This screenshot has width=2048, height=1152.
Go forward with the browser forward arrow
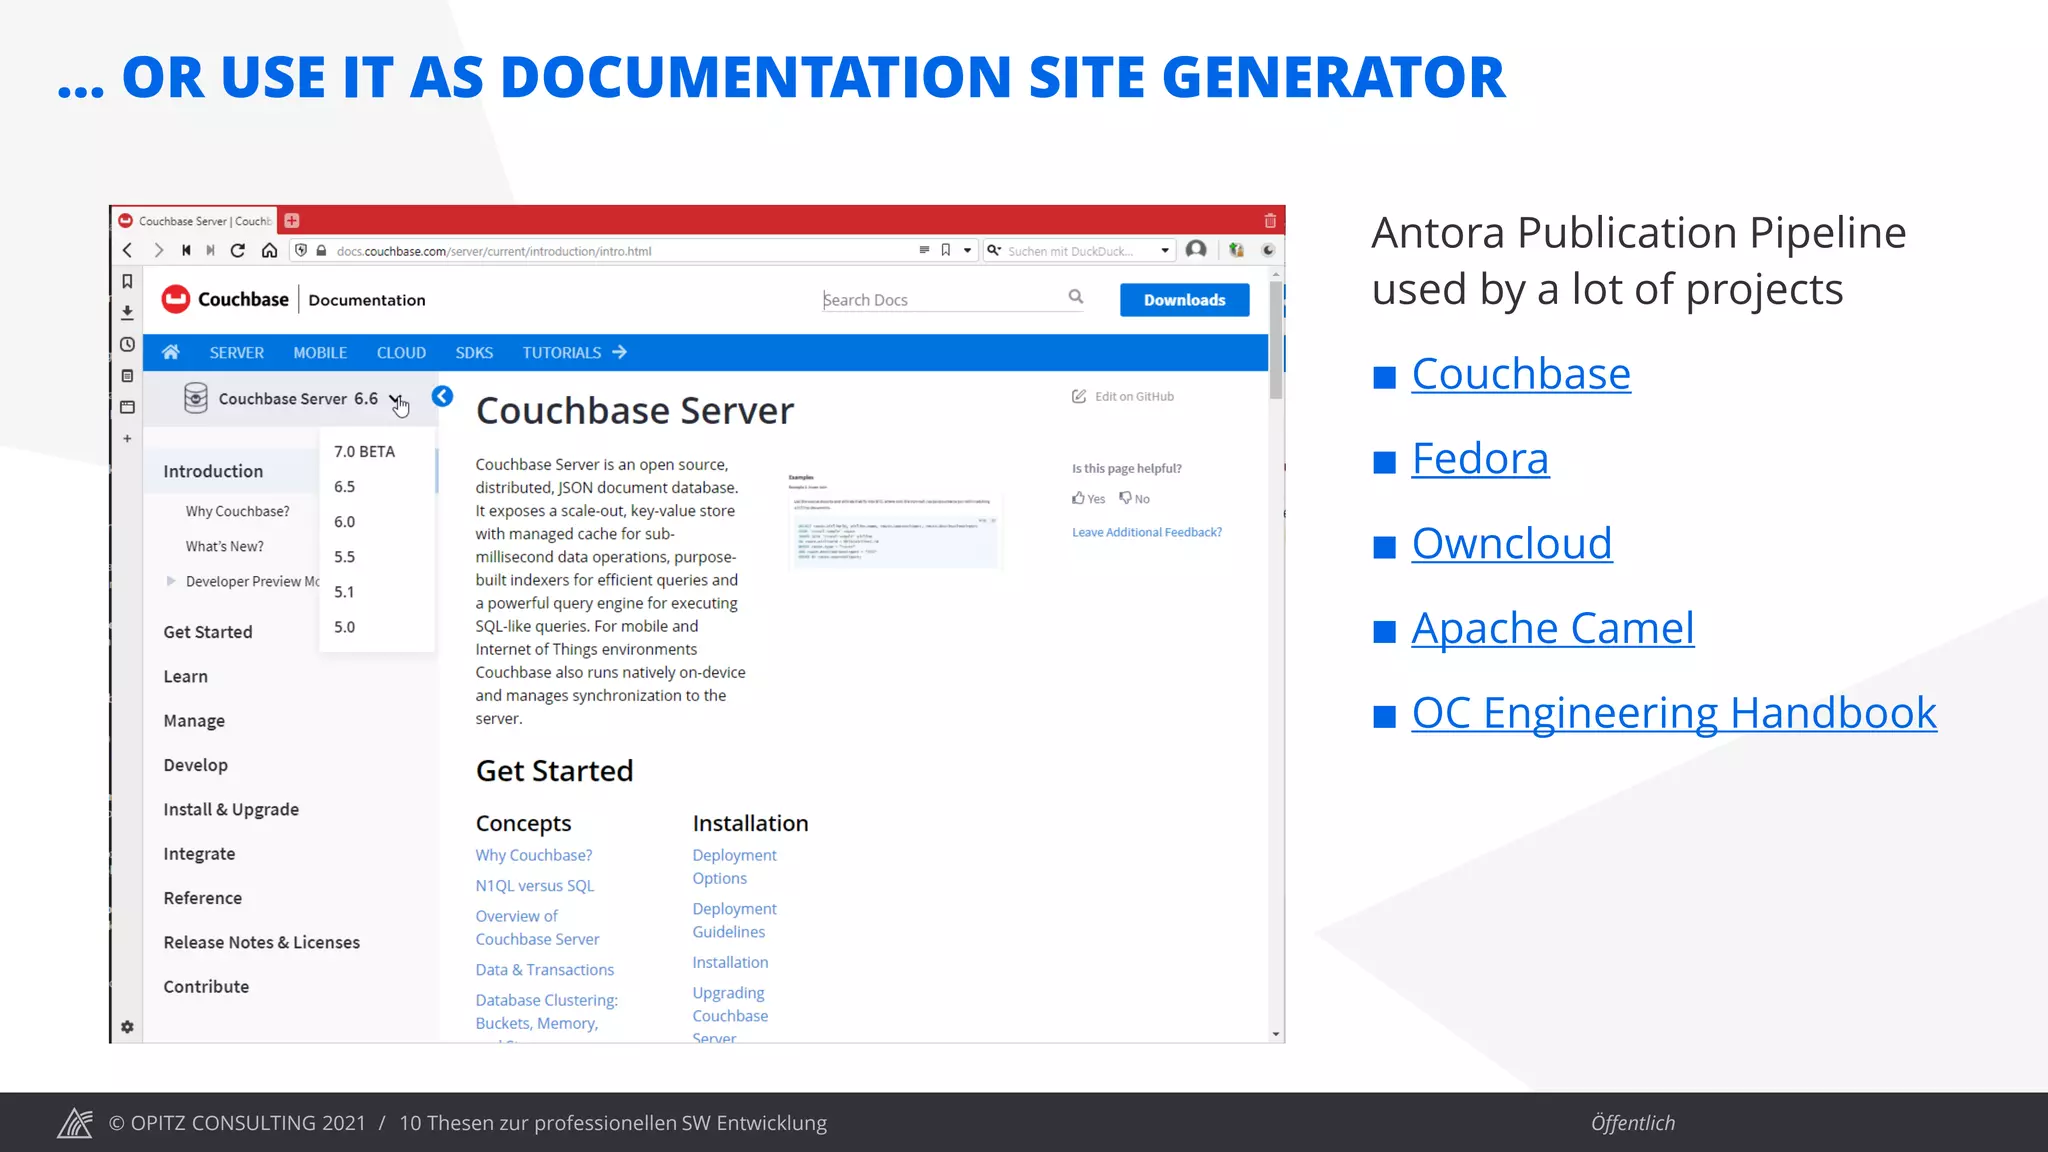click(158, 250)
